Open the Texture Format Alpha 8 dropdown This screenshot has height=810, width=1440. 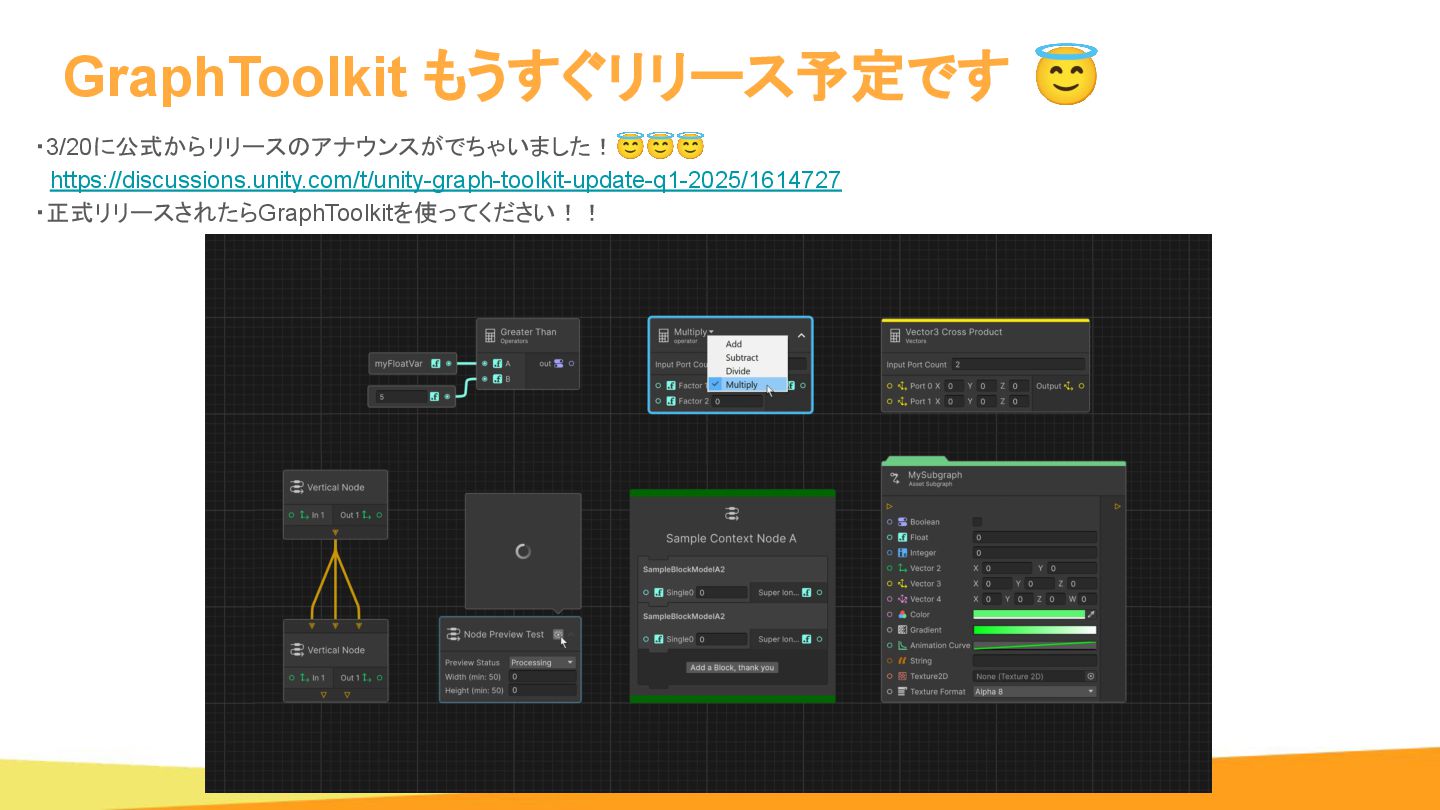pos(1034,692)
